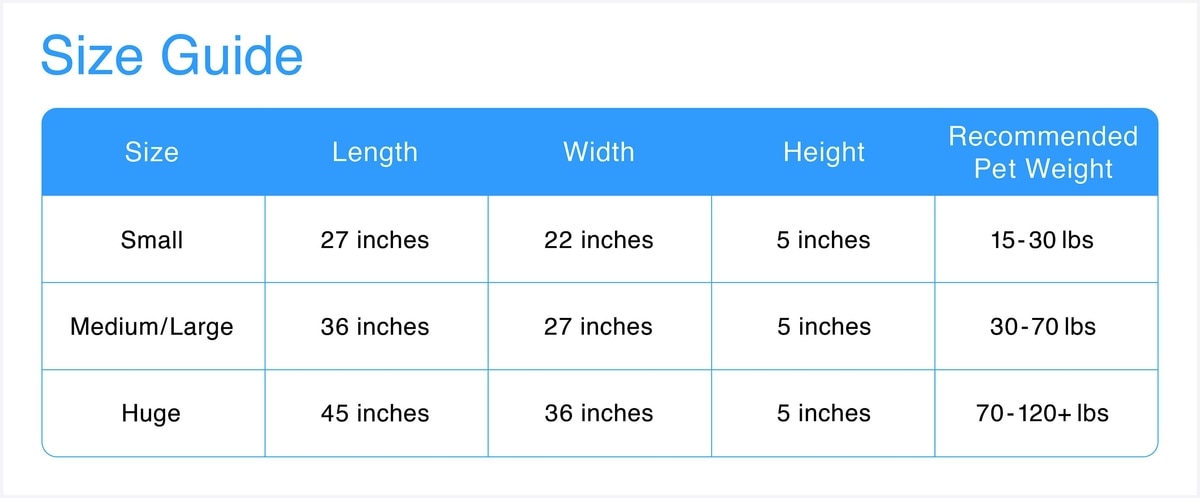Image resolution: width=1200 pixels, height=498 pixels.
Task: Click the 70-120+ lbs weight cell
Action: click(x=1043, y=413)
